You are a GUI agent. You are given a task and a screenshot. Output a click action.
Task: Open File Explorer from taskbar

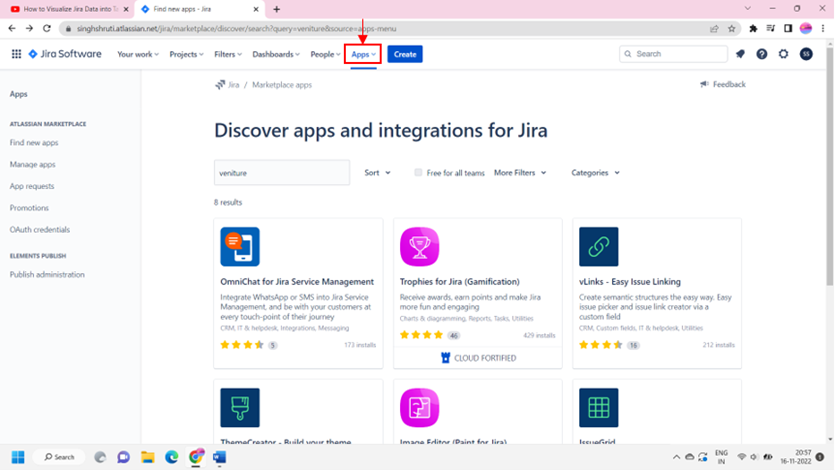(x=148, y=457)
